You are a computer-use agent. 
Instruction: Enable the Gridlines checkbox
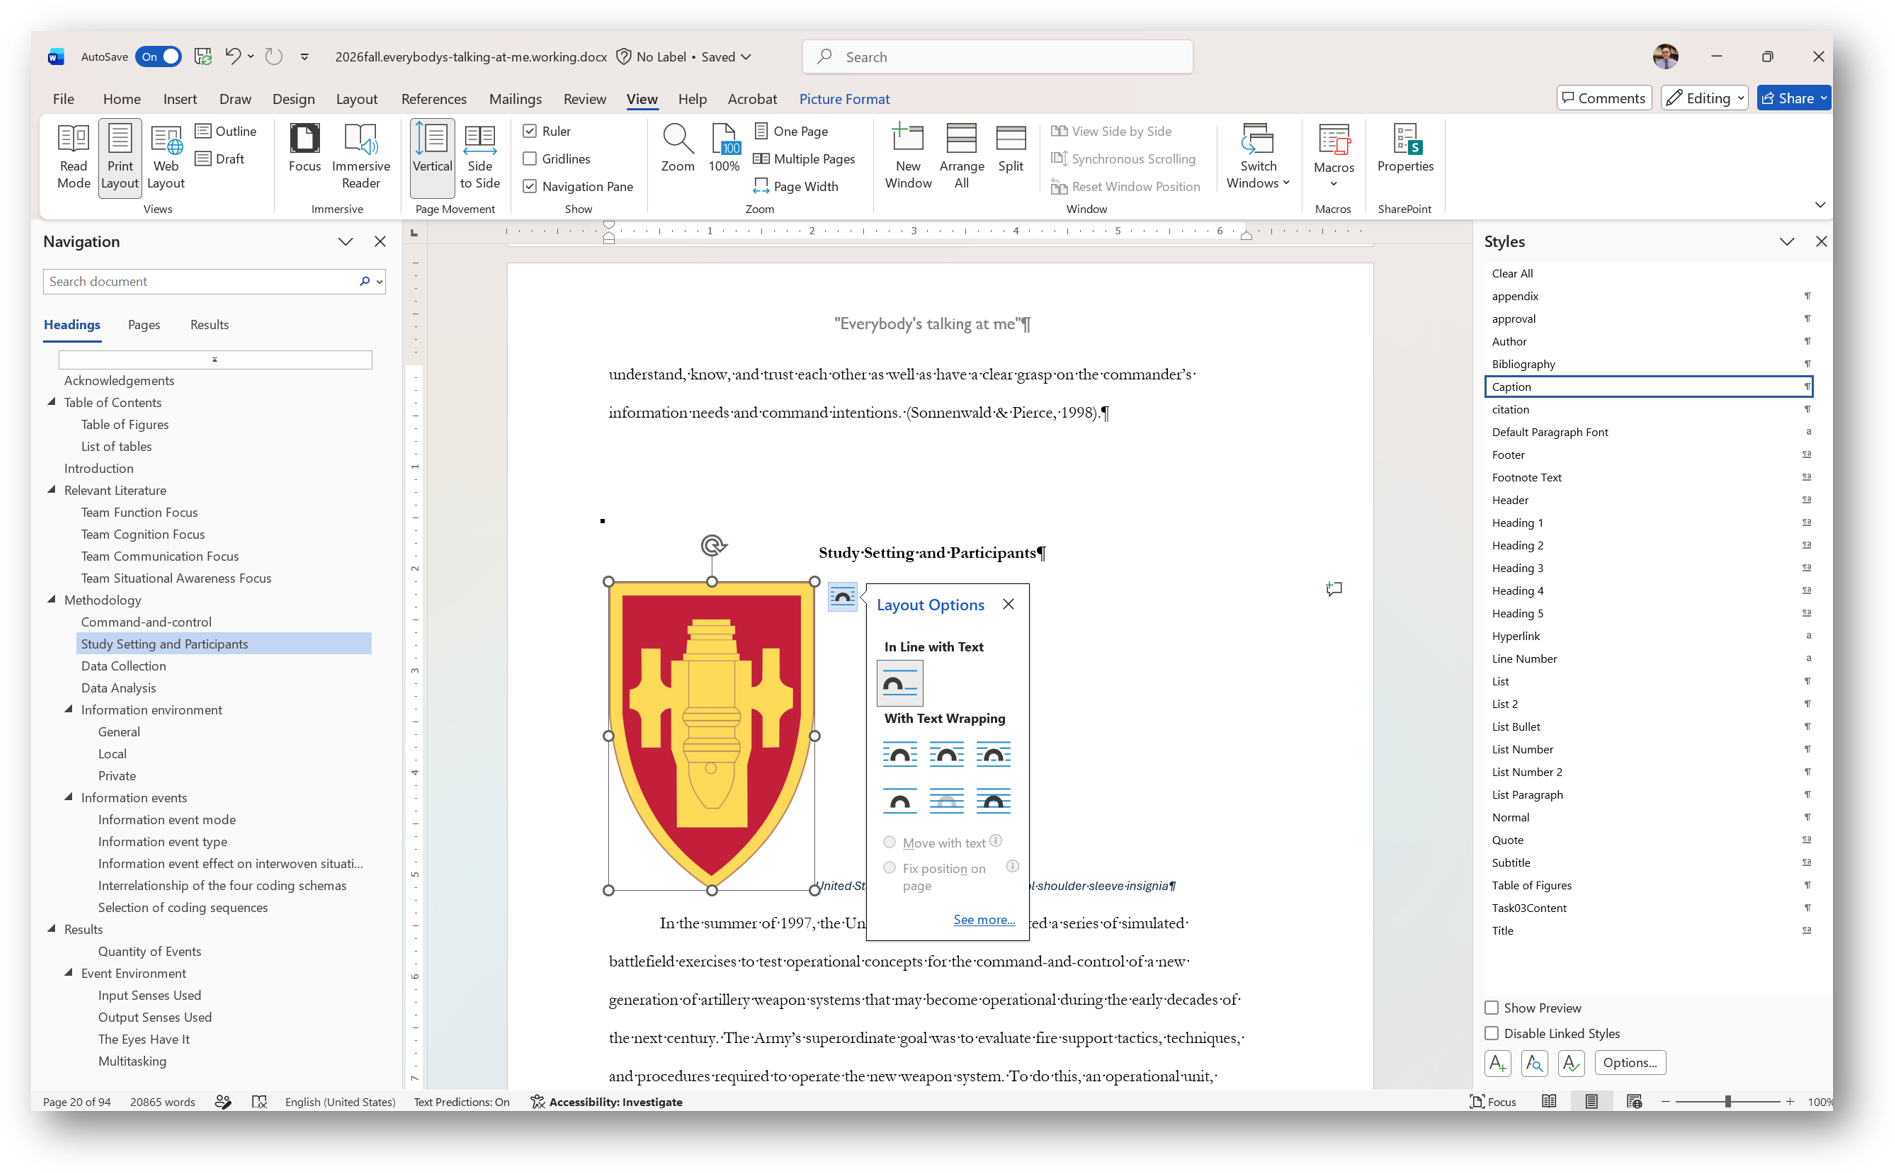[530, 158]
